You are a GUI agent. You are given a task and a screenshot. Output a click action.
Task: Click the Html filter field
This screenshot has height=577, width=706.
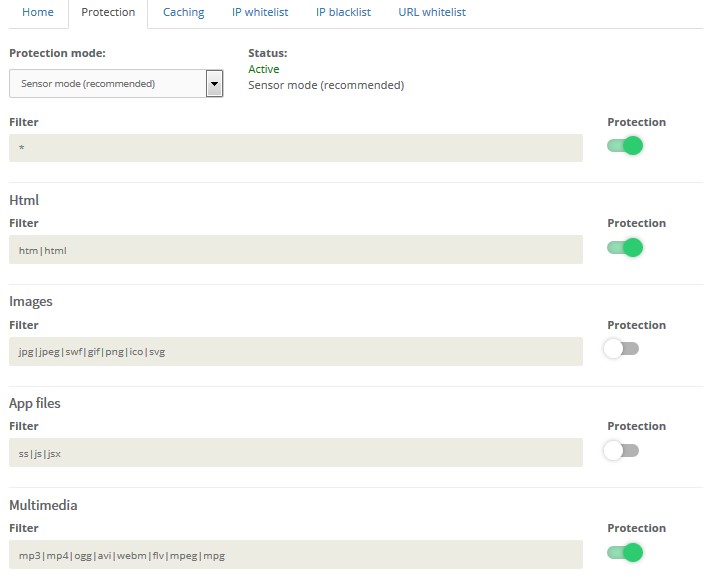coord(295,250)
